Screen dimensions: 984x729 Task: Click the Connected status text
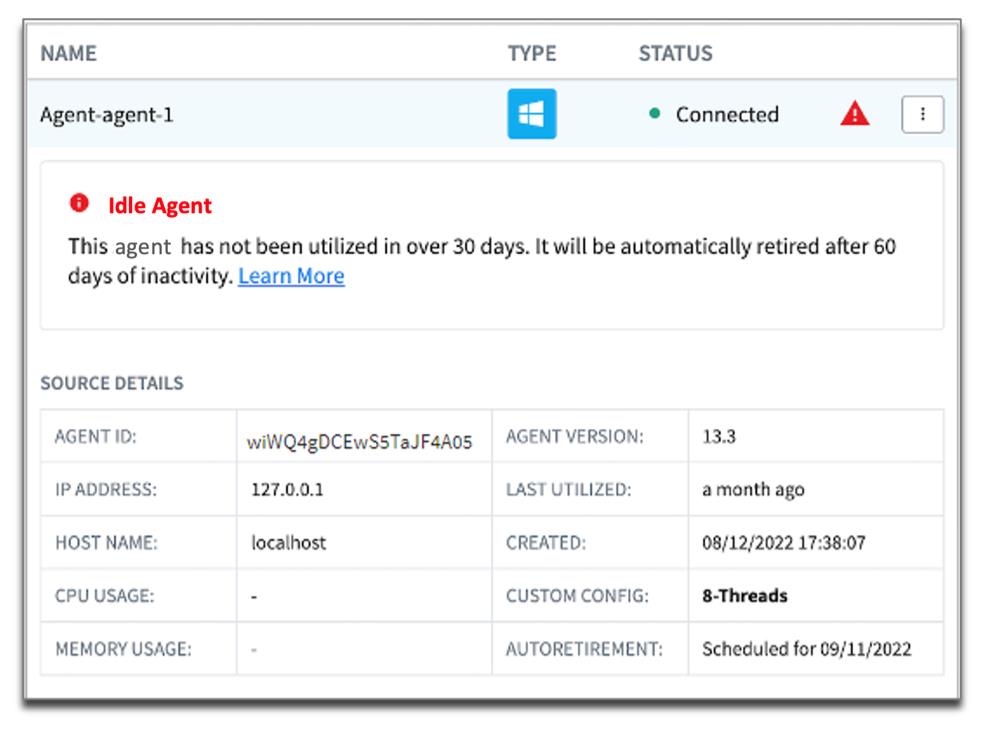click(x=727, y=114)
